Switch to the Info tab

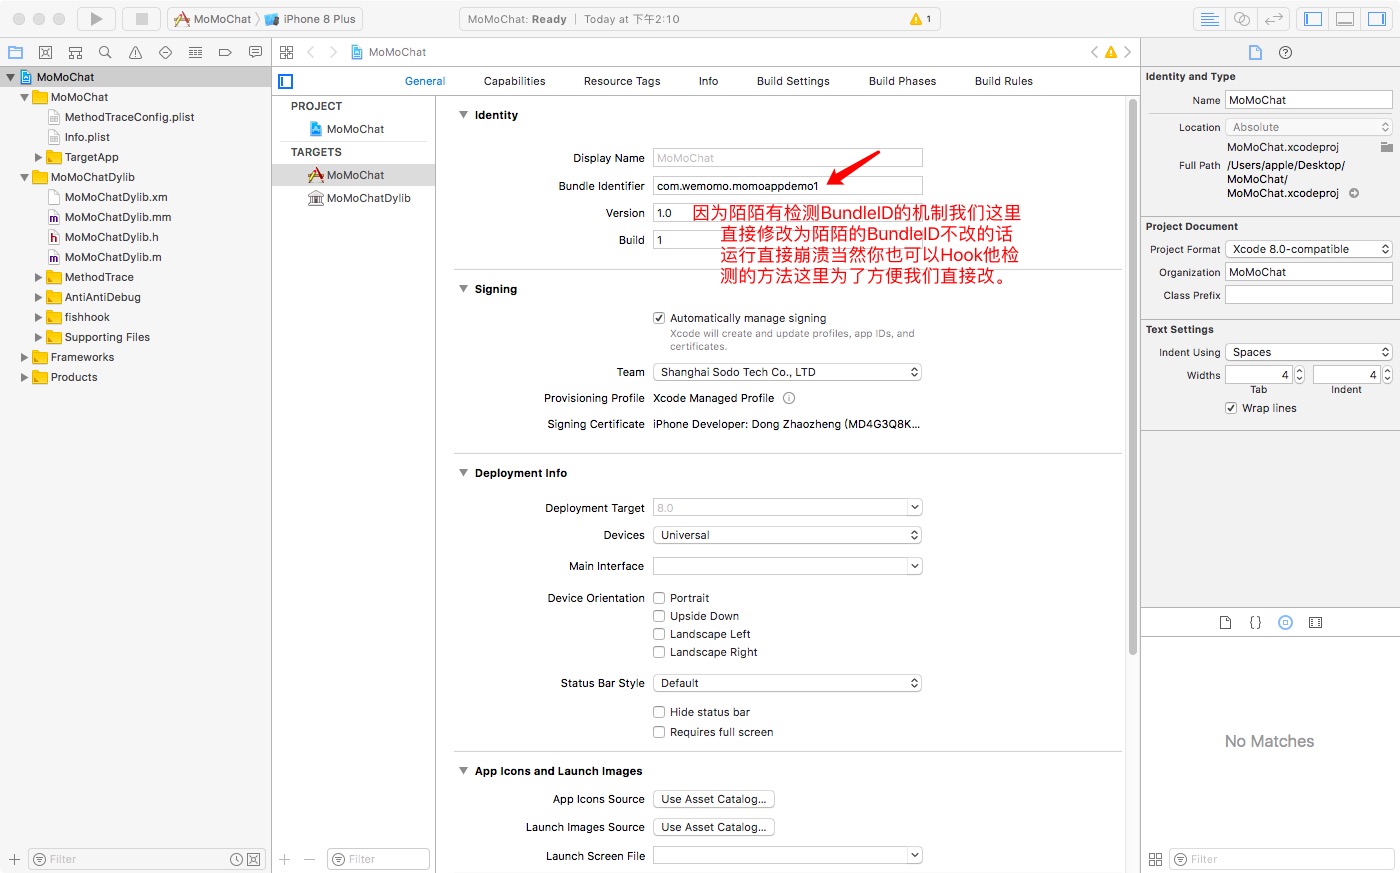pos(708,81)
